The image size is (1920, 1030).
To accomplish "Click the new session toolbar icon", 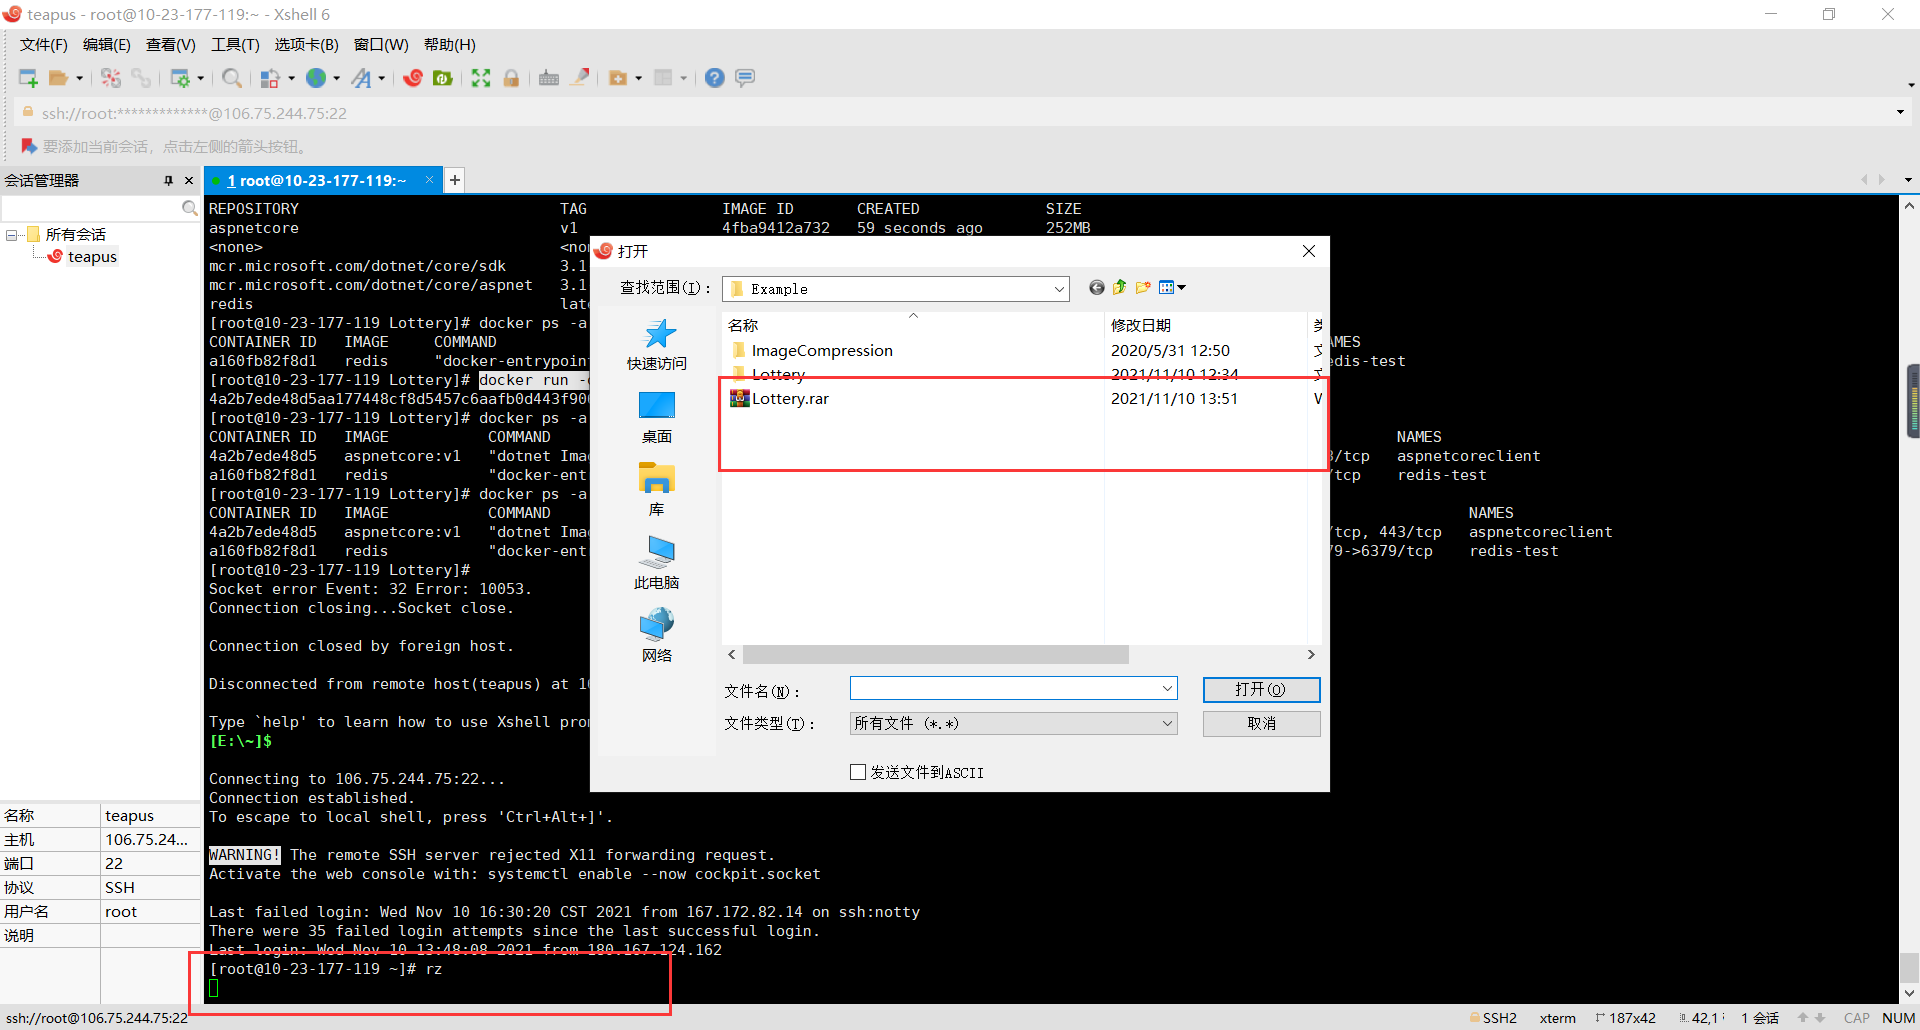I will pos(27,78).
